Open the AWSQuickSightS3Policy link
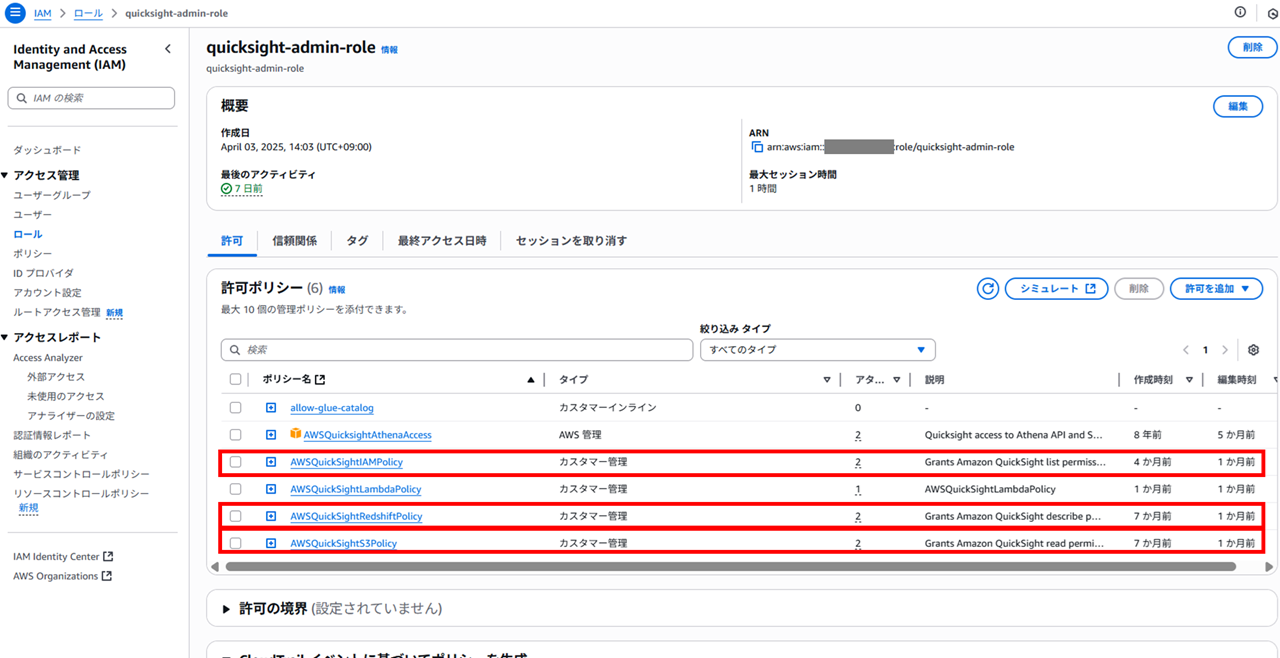This screenshot has height=658, width=1280. (343, 543)
